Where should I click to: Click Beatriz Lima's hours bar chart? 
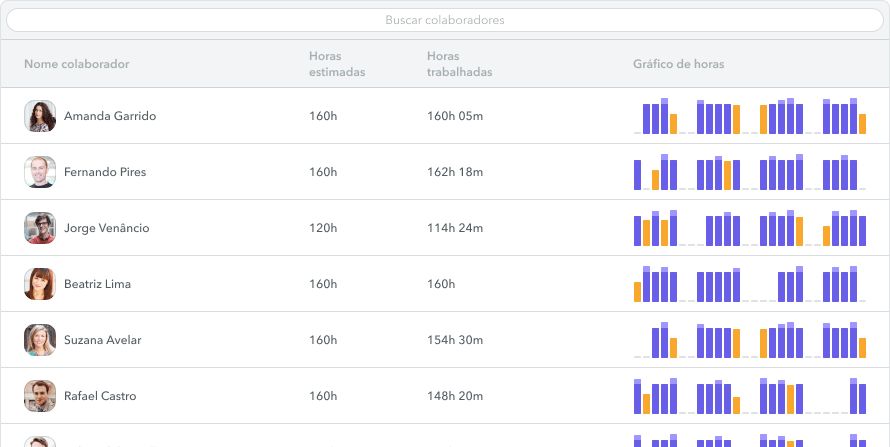(750, 284)
